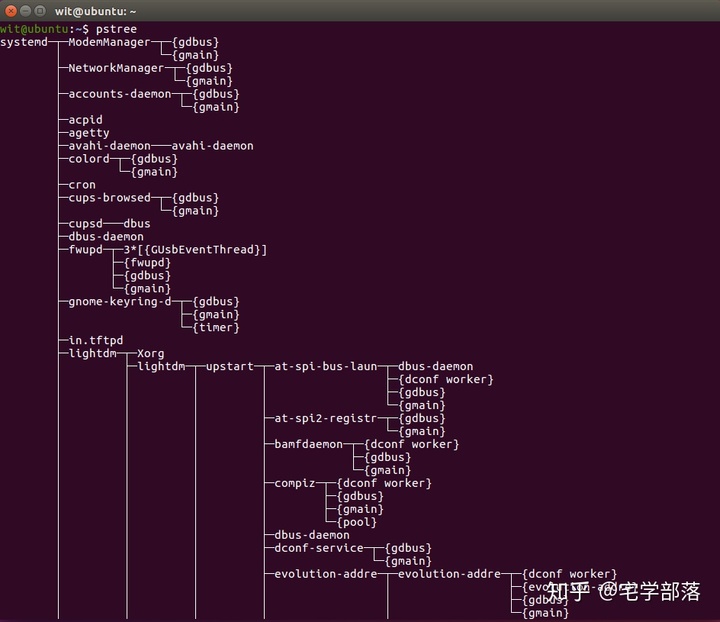This screenshot has width=720, height=622.
Task: Select the 'compiz' process name
Action: 295,483
